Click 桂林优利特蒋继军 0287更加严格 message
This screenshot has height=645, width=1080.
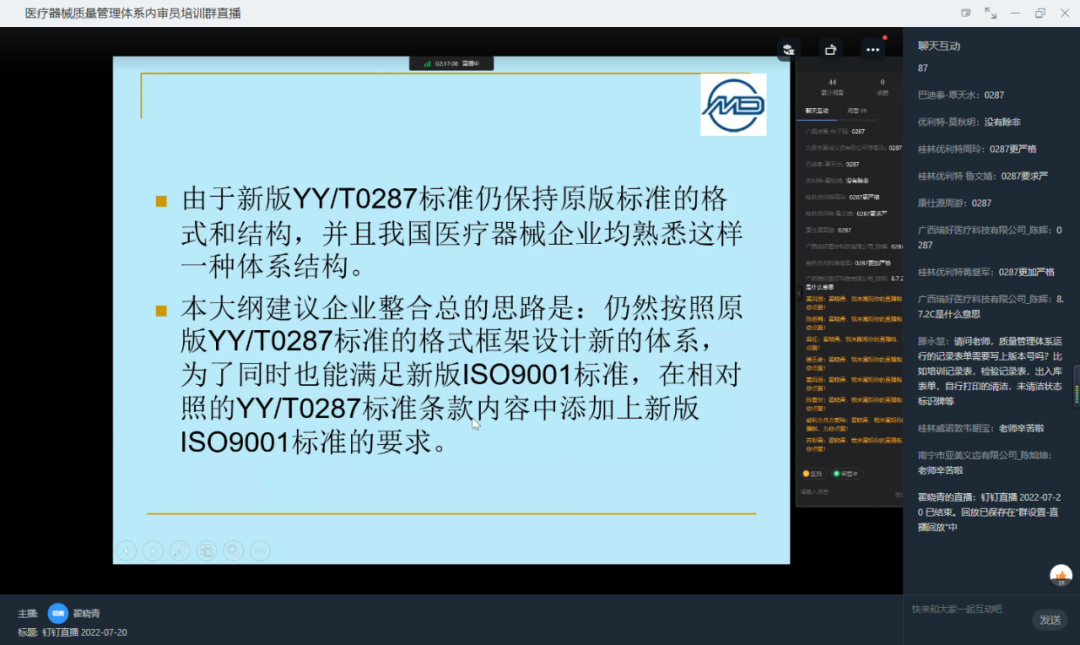986,272
